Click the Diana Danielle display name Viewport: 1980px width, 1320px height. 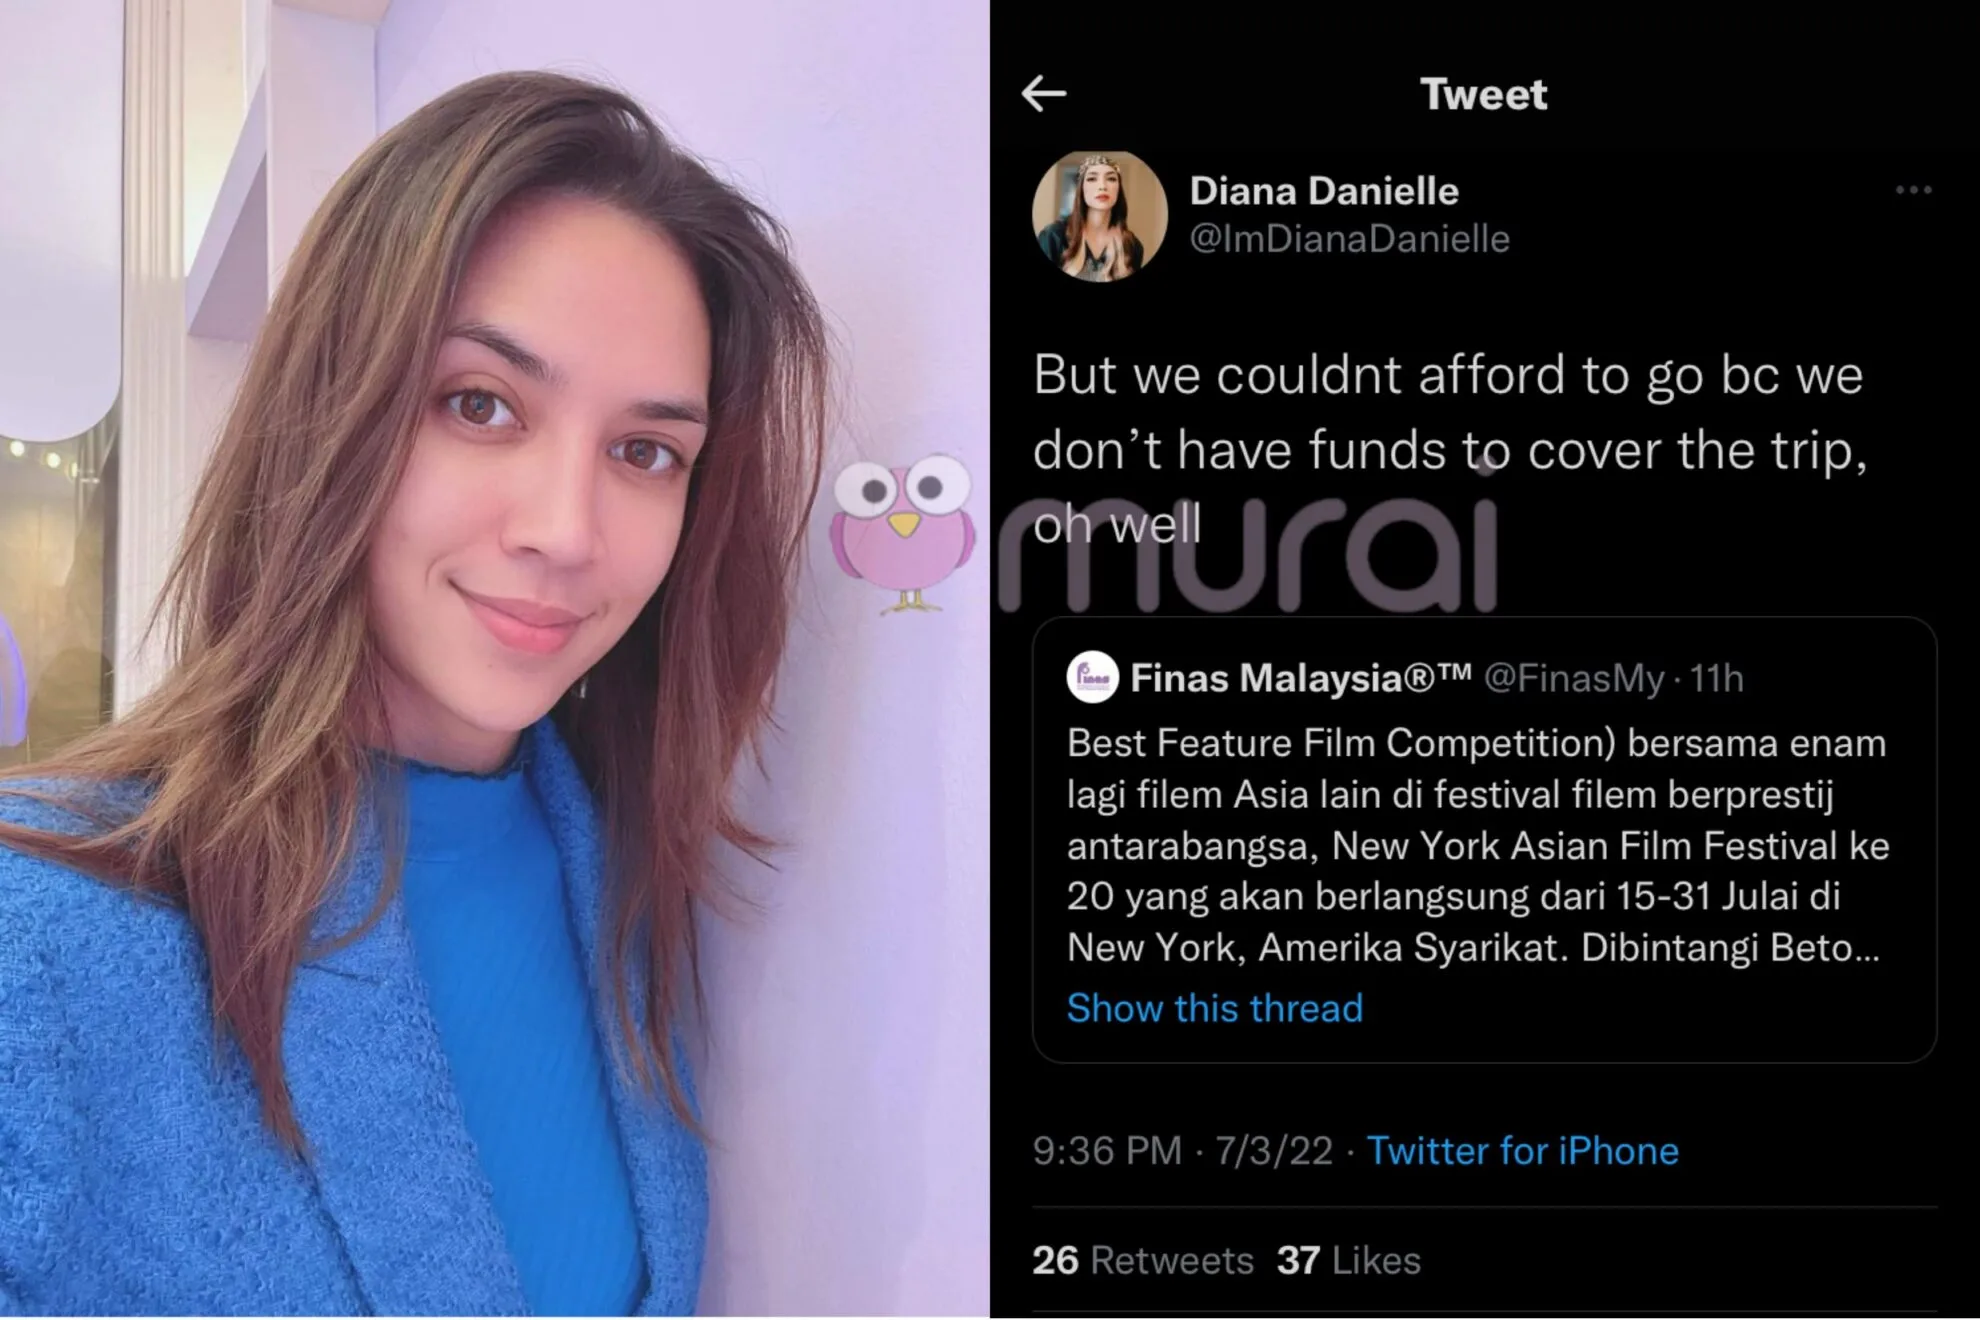(1324, 191)
